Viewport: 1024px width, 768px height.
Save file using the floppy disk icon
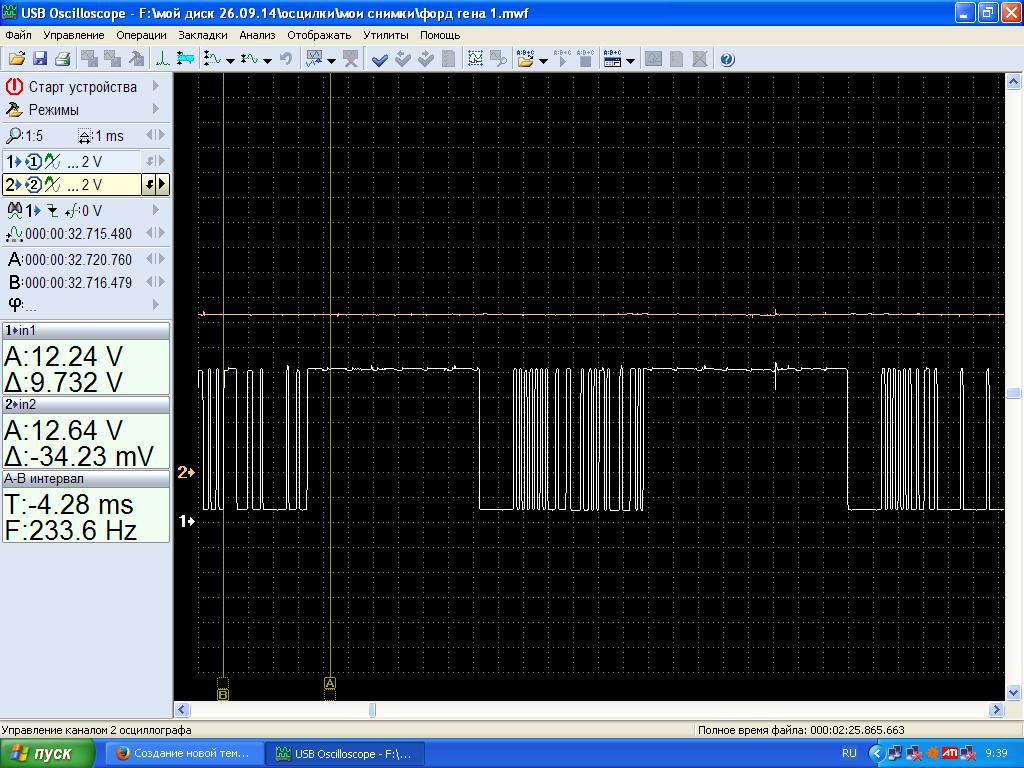(x=40, y=59)
